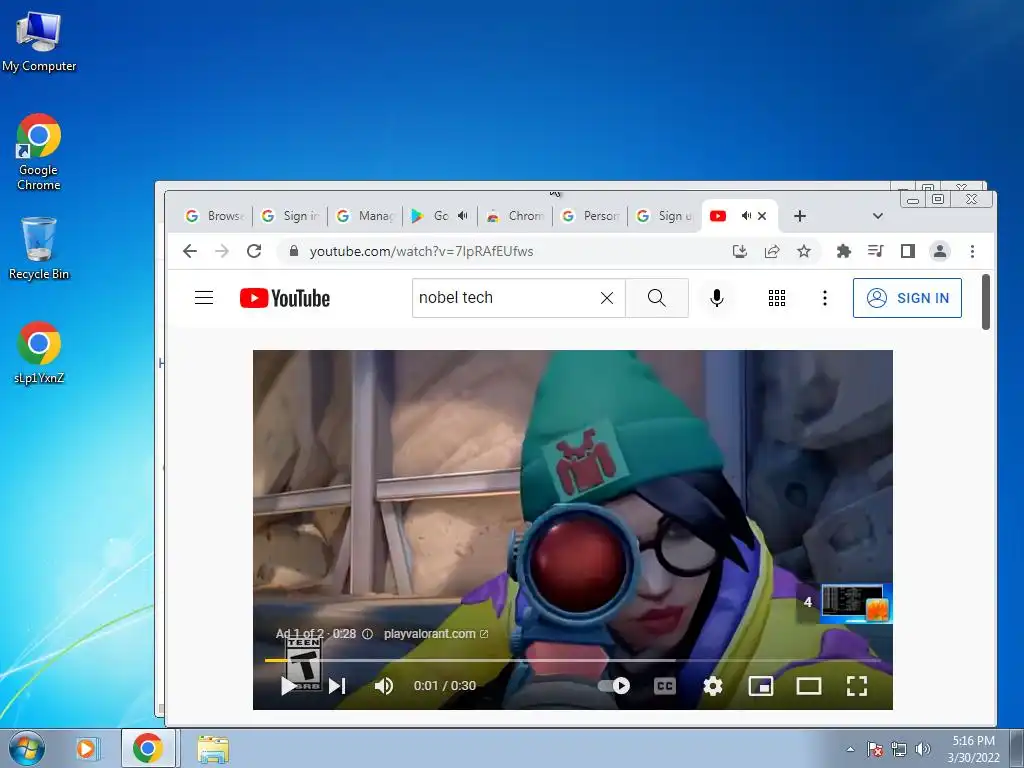Toggle the autoplay switch
The width and height of the screenshot is (1024, 768).
click(x=614, y=686)
